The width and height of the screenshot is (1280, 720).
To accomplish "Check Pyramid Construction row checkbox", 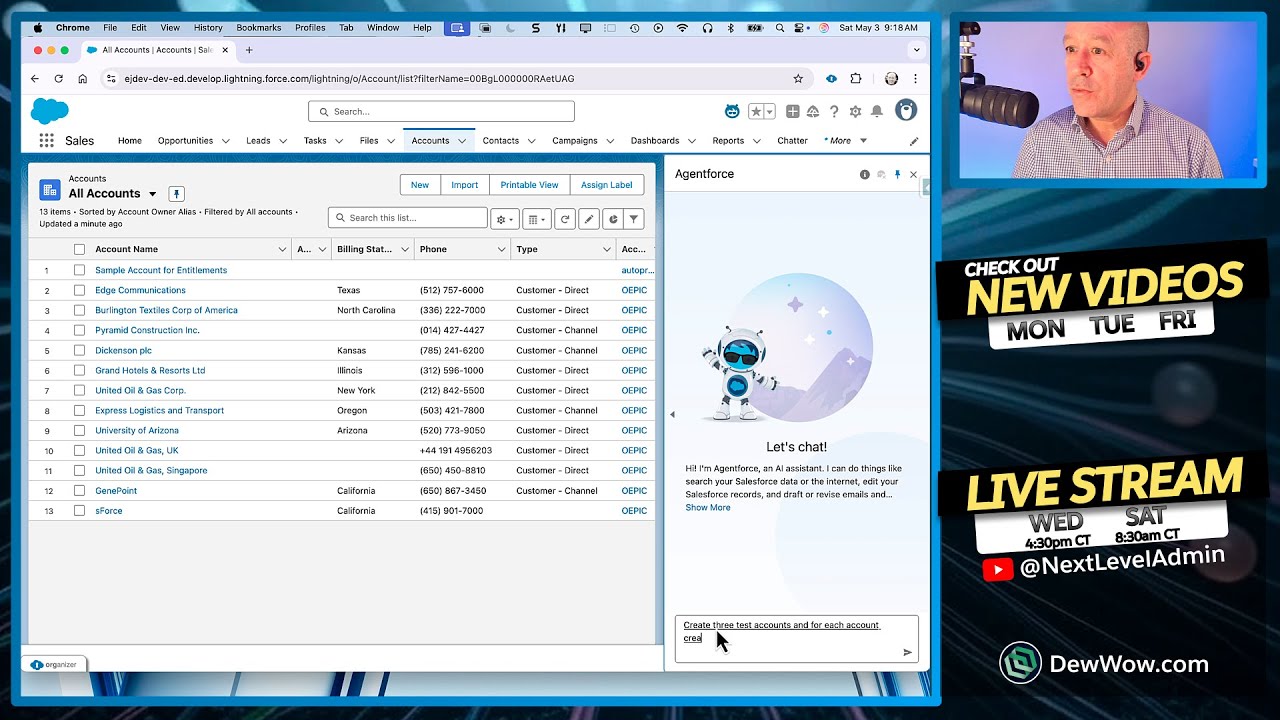I will point(79,330).
